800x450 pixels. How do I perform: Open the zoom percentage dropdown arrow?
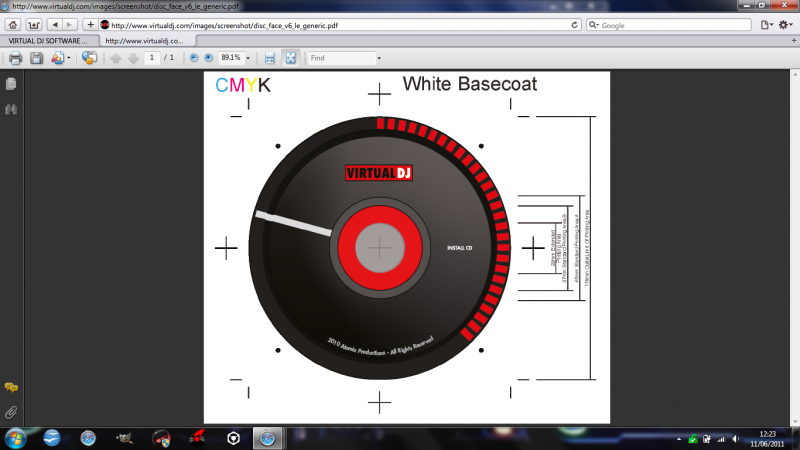pos(248,58)
